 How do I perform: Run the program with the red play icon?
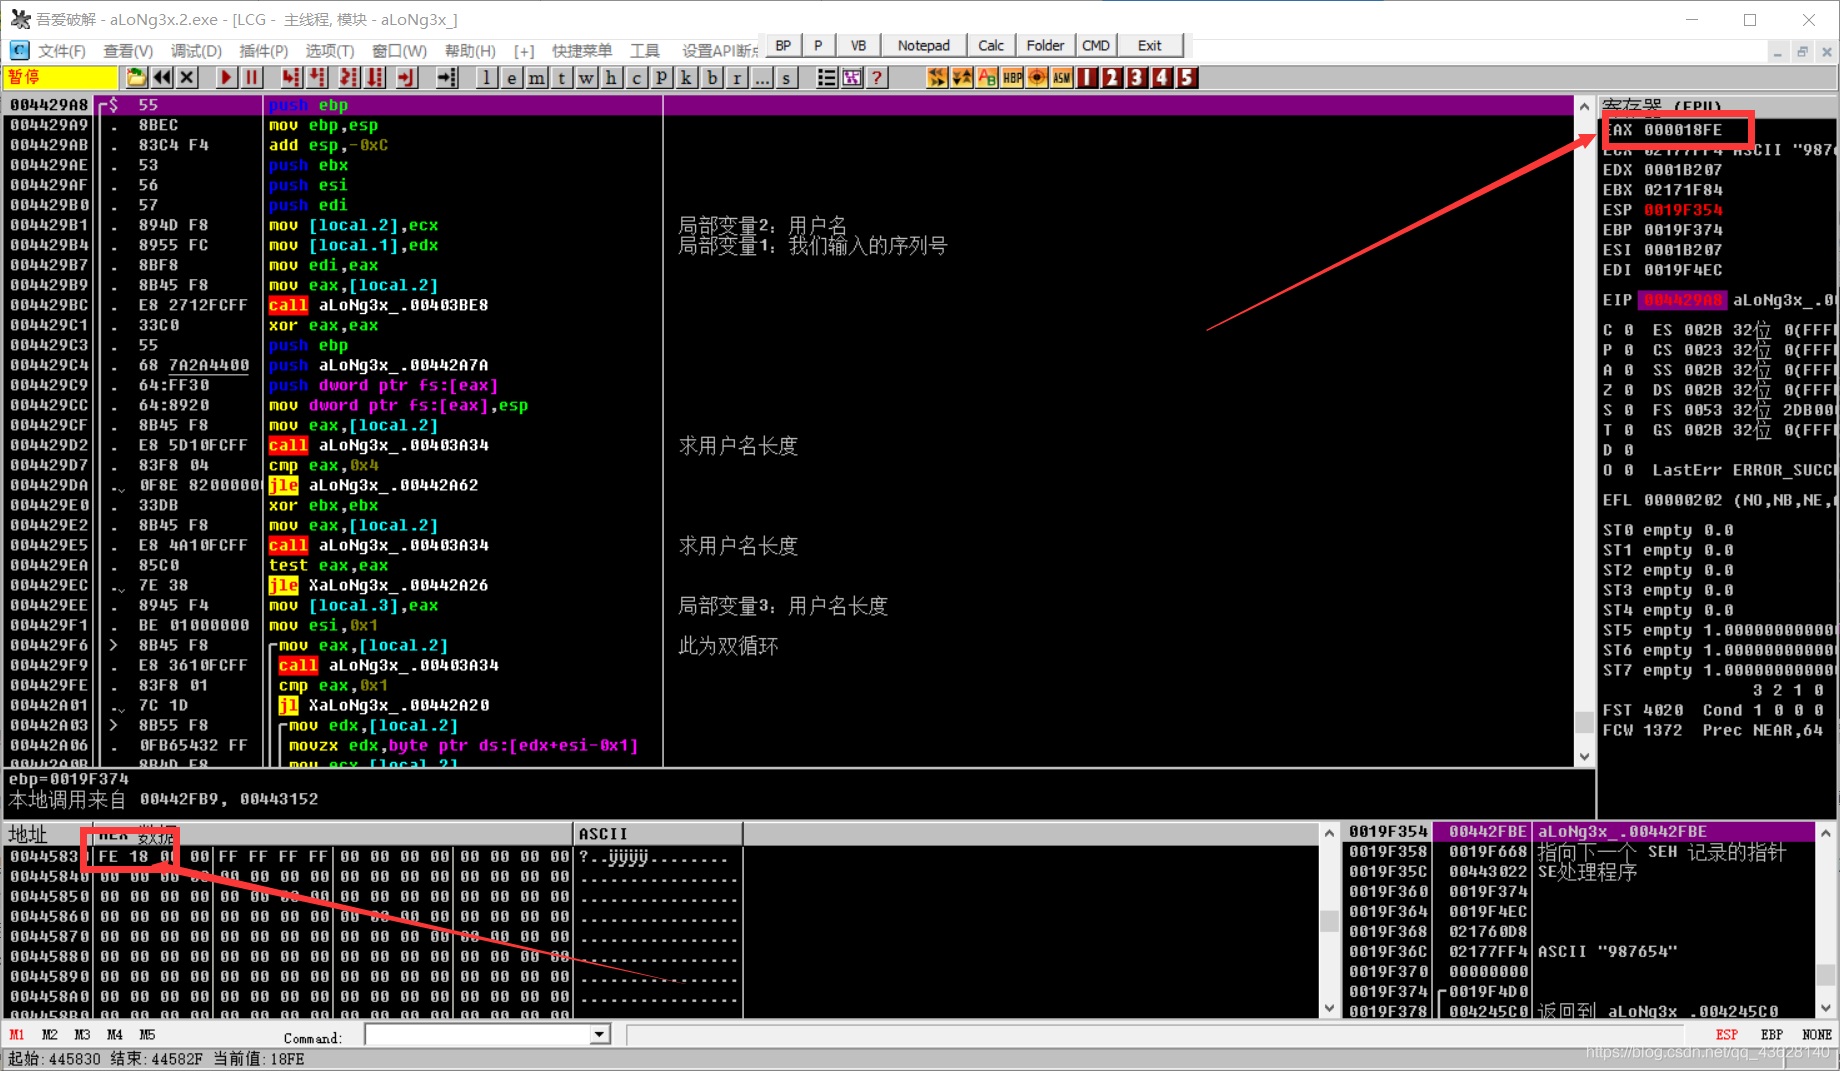coord(226,78)
